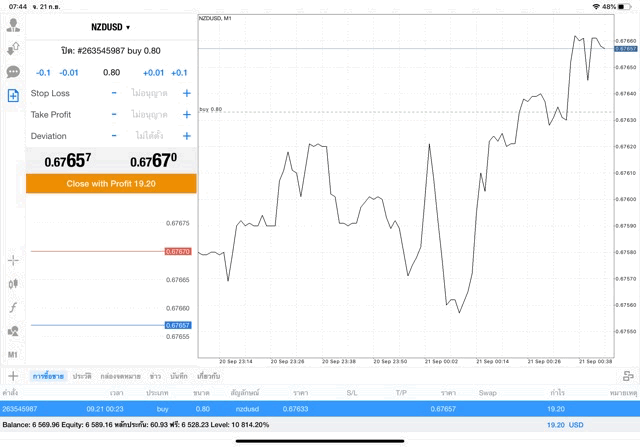640x447 pixels.
Task: Switch to the บันทึก journal tab
Action: tap(179, 376)
